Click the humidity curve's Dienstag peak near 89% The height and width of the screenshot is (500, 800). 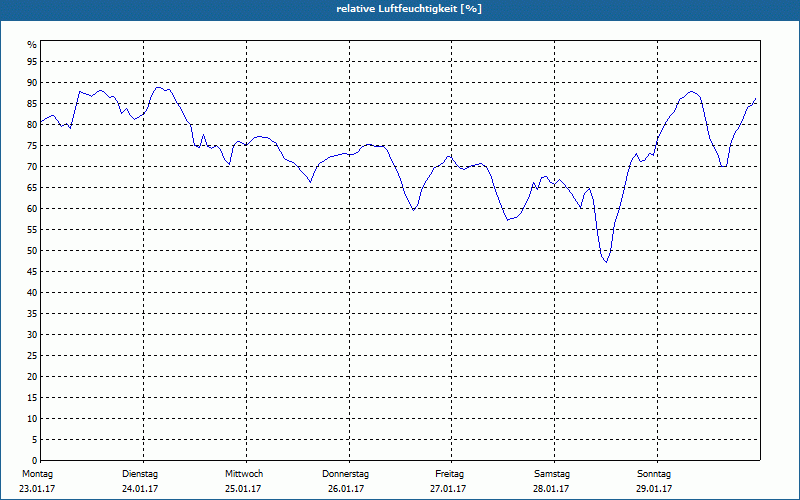159,87
